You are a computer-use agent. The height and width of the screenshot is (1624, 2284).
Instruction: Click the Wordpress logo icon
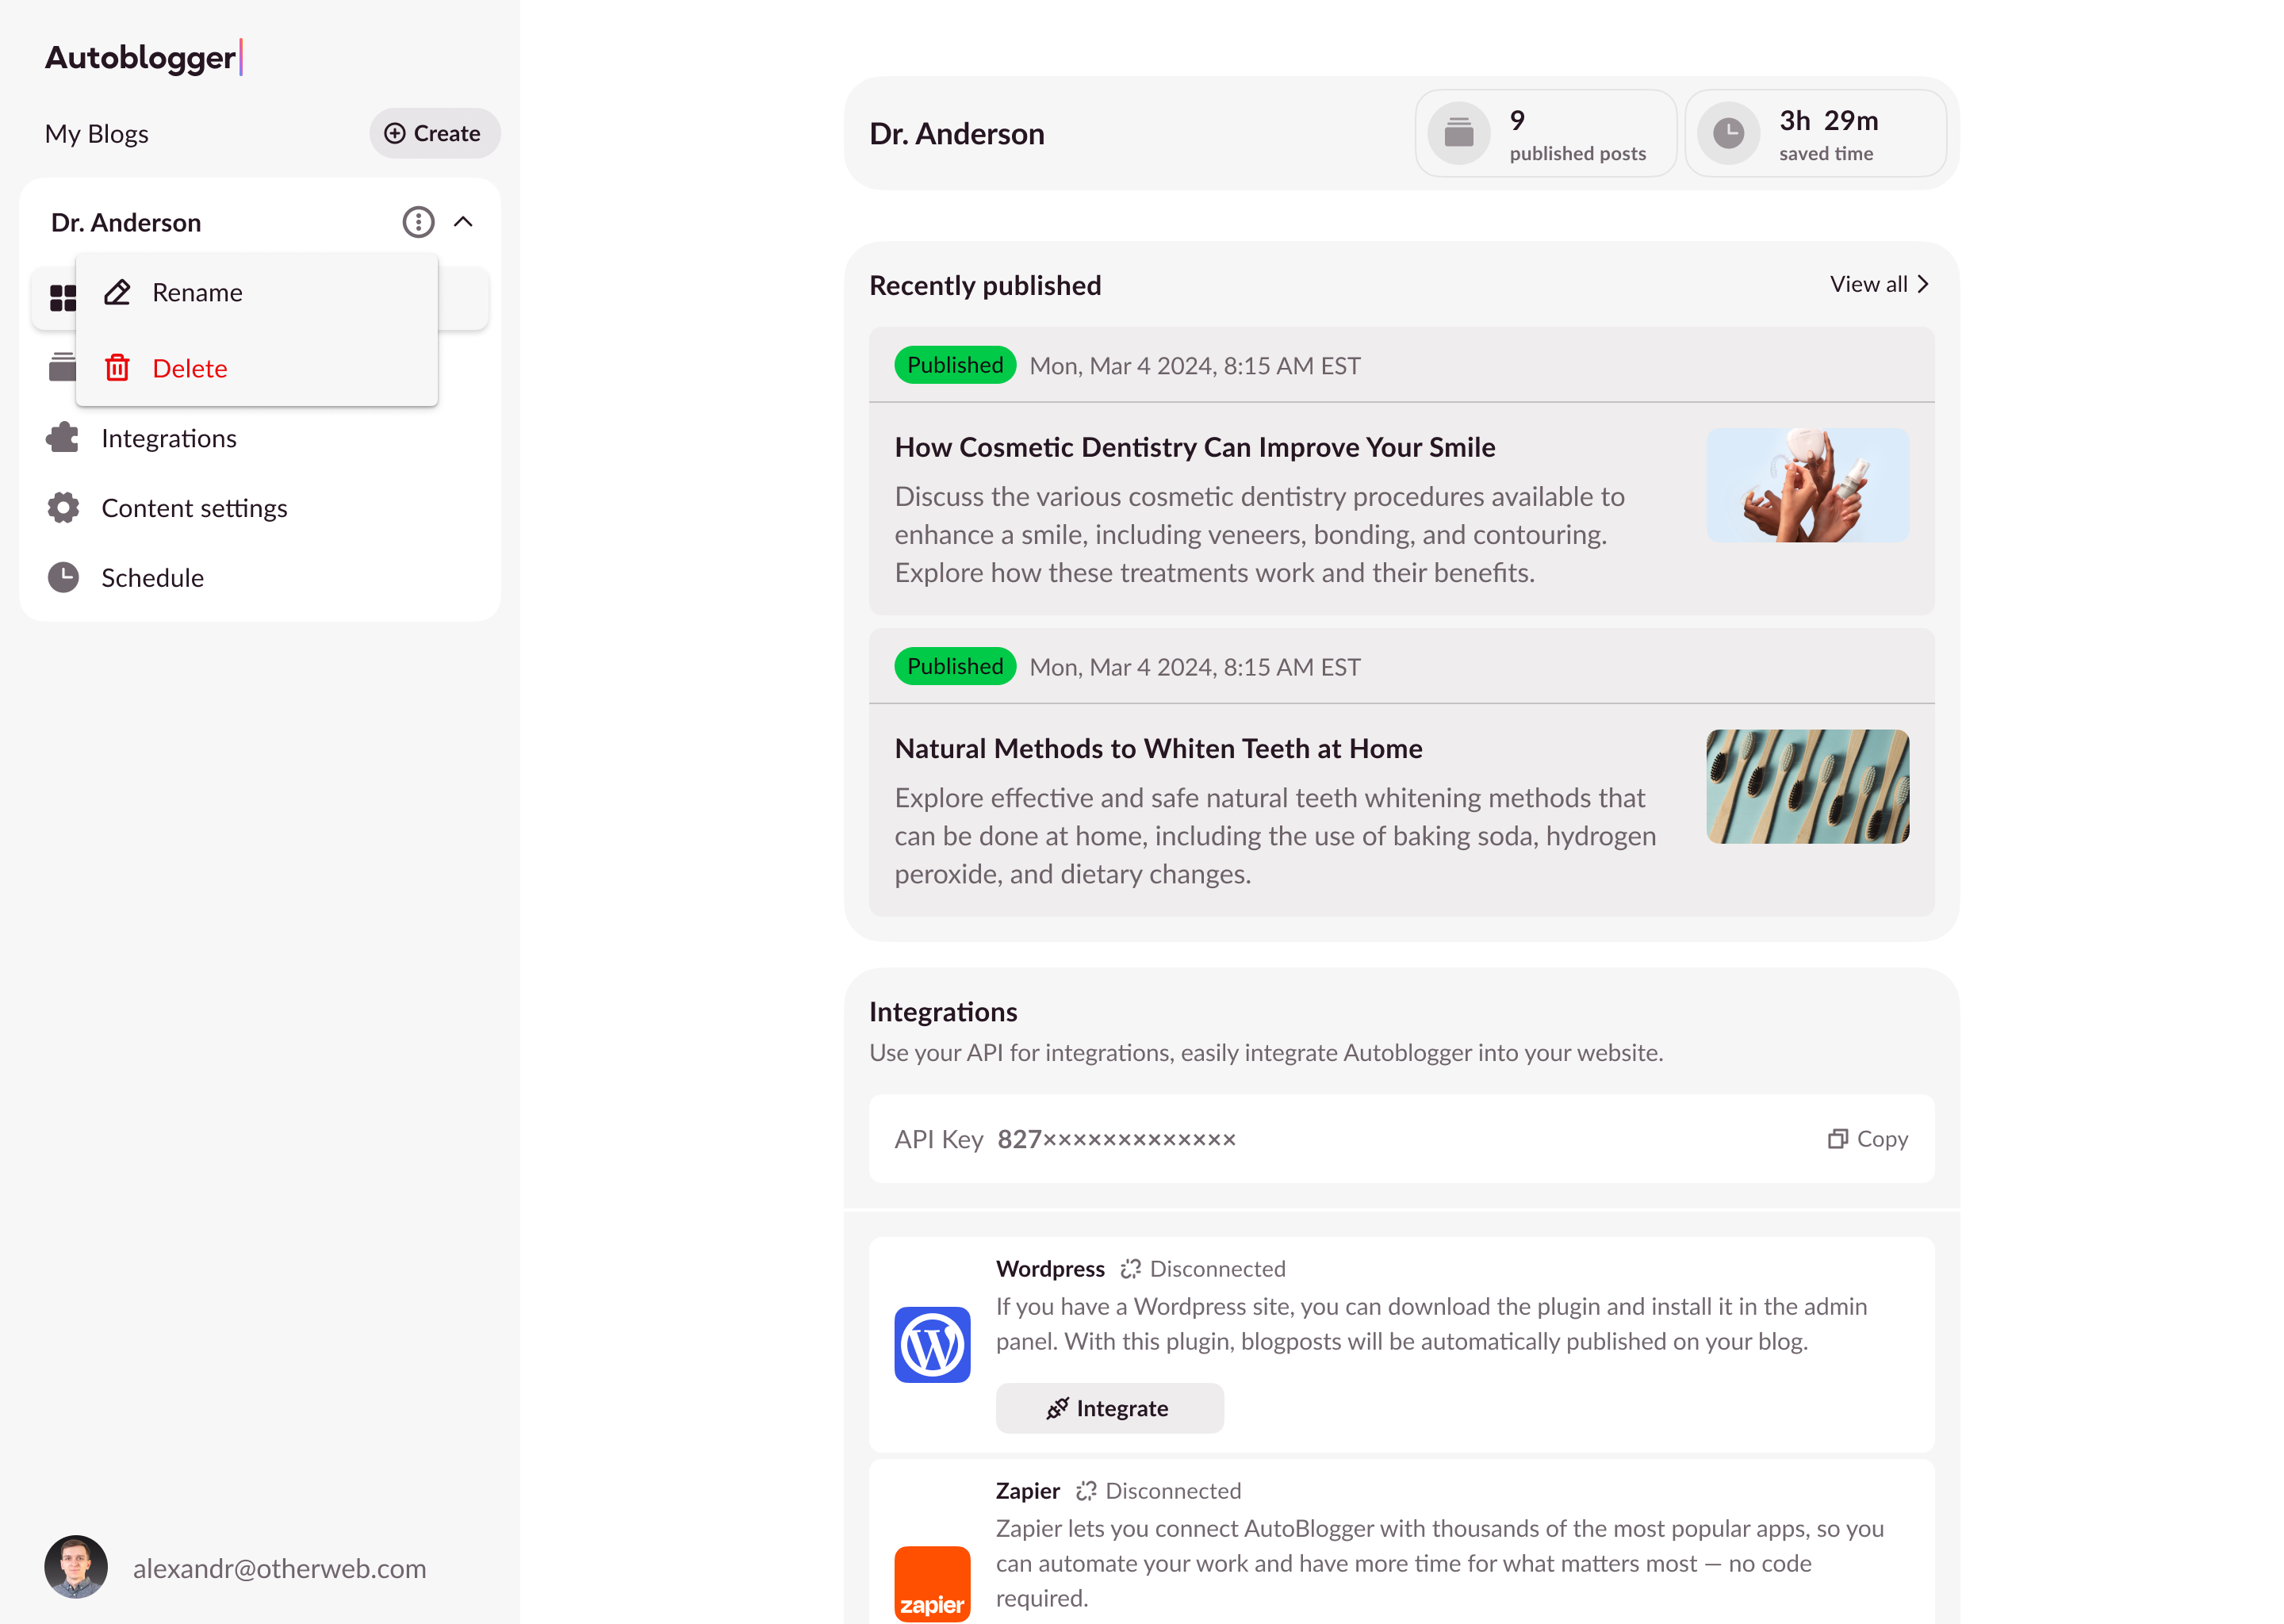click(x=932, y=1344)
